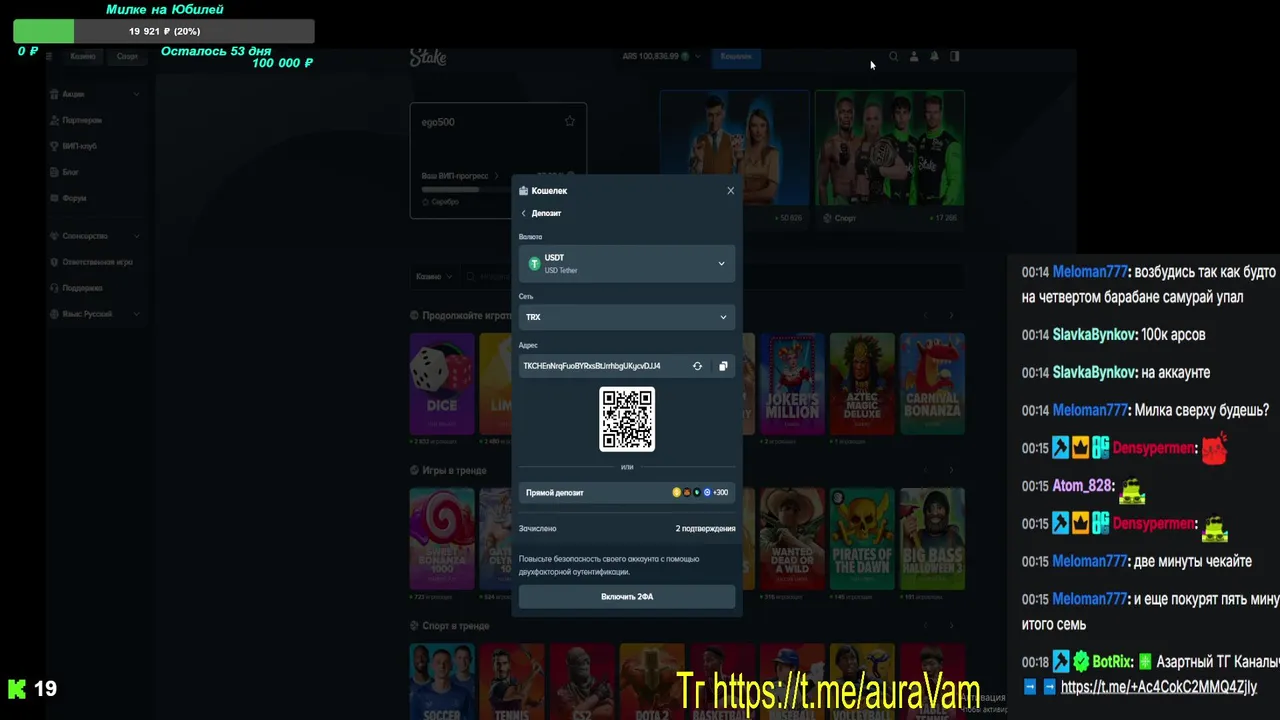Image resolution: width=1280 pixels, height=720 pixels.
Task: Expand the ARS balance currency dropdown
Action: pyautogui.click(x=698, y=57)
